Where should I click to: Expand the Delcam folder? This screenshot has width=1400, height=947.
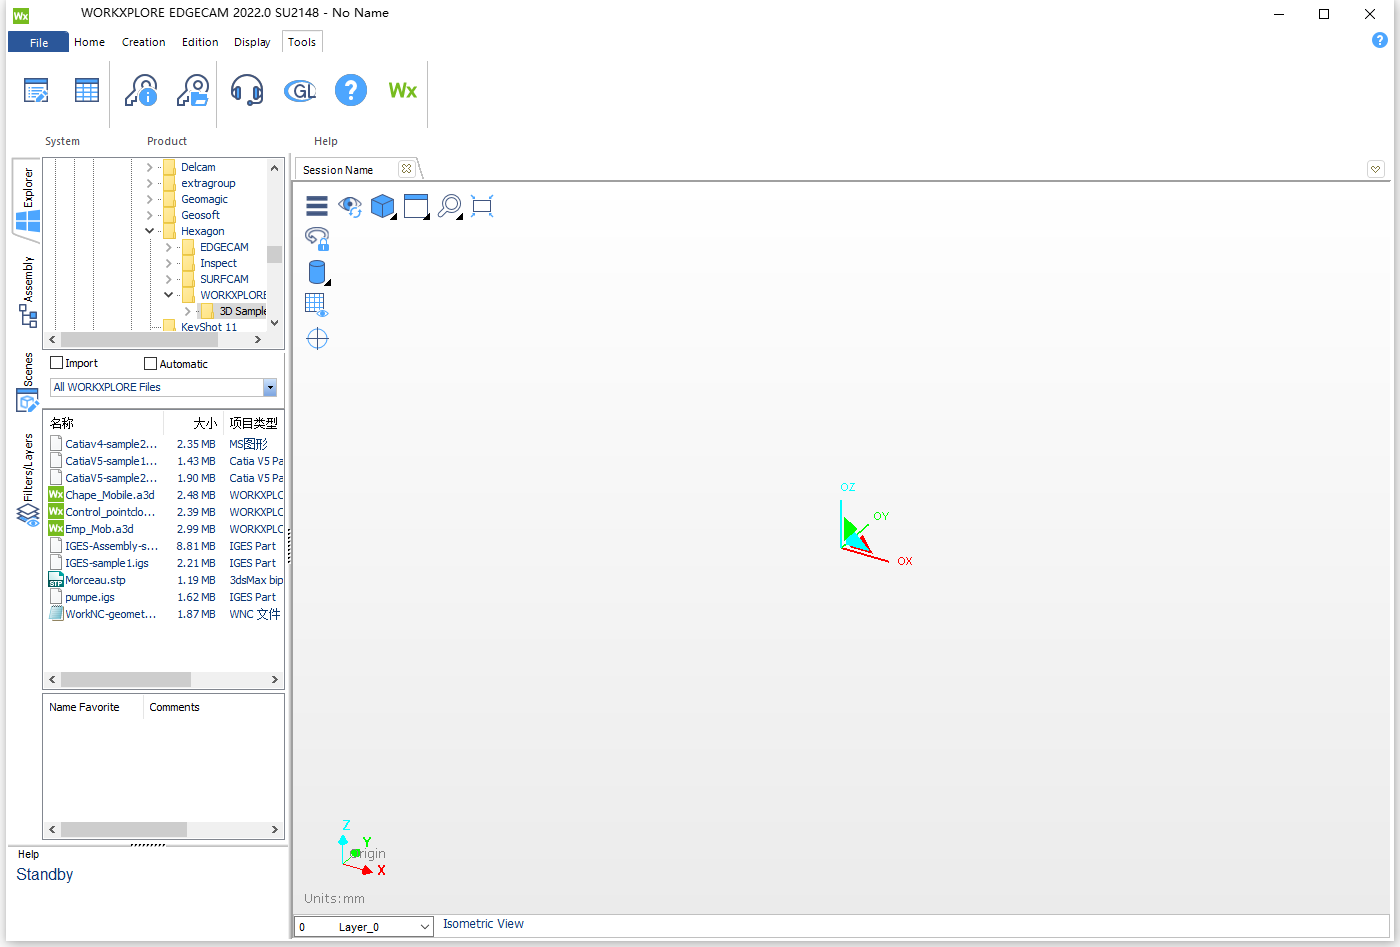tap(150, 167)
